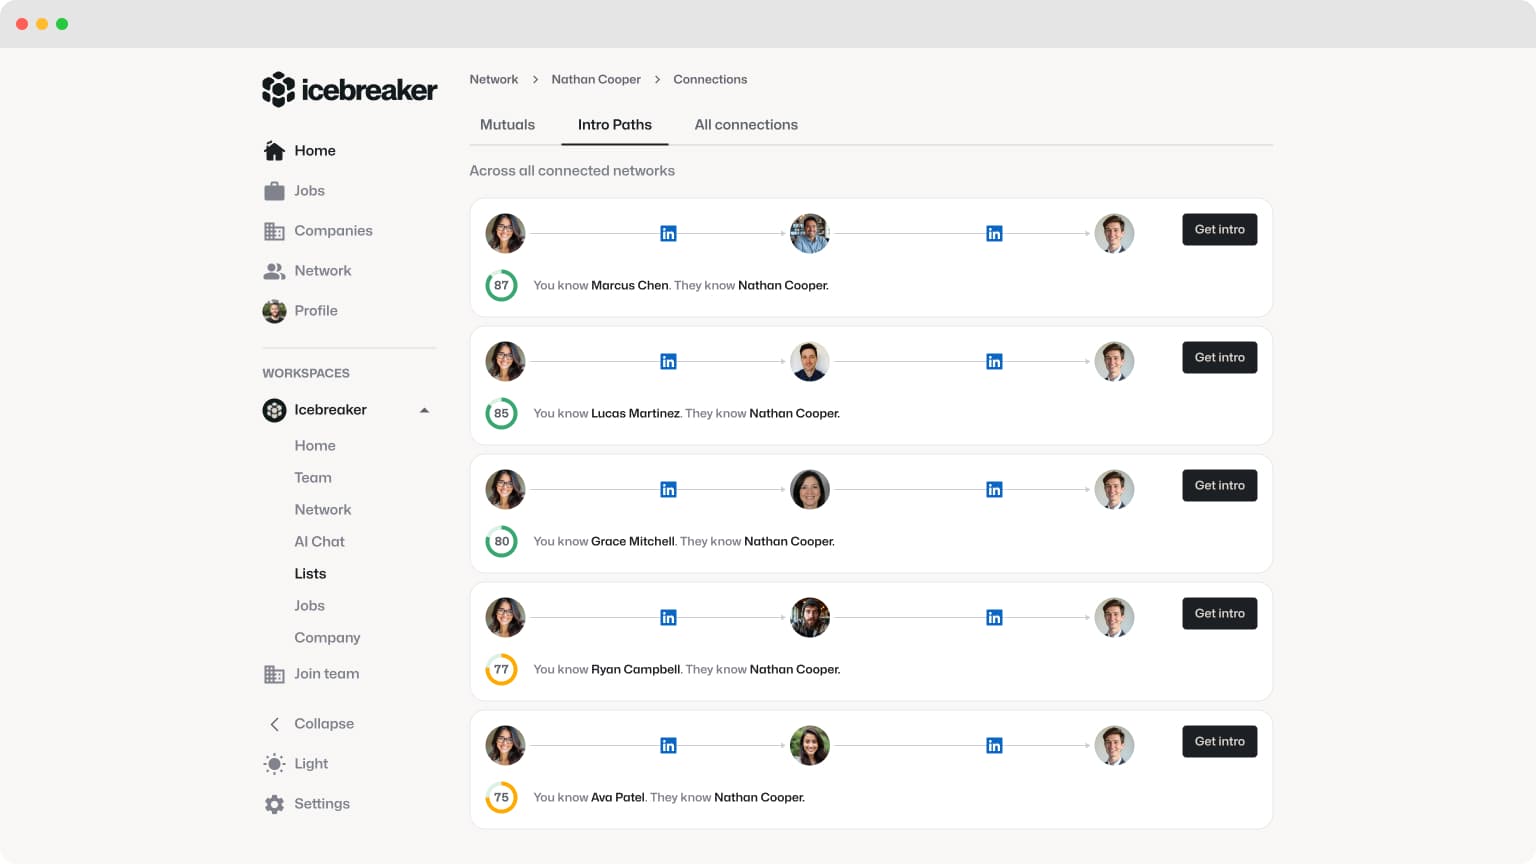Get intro via Grace Mitchell
Viewport: 1536px width, 864px height.
point(1220,486)
